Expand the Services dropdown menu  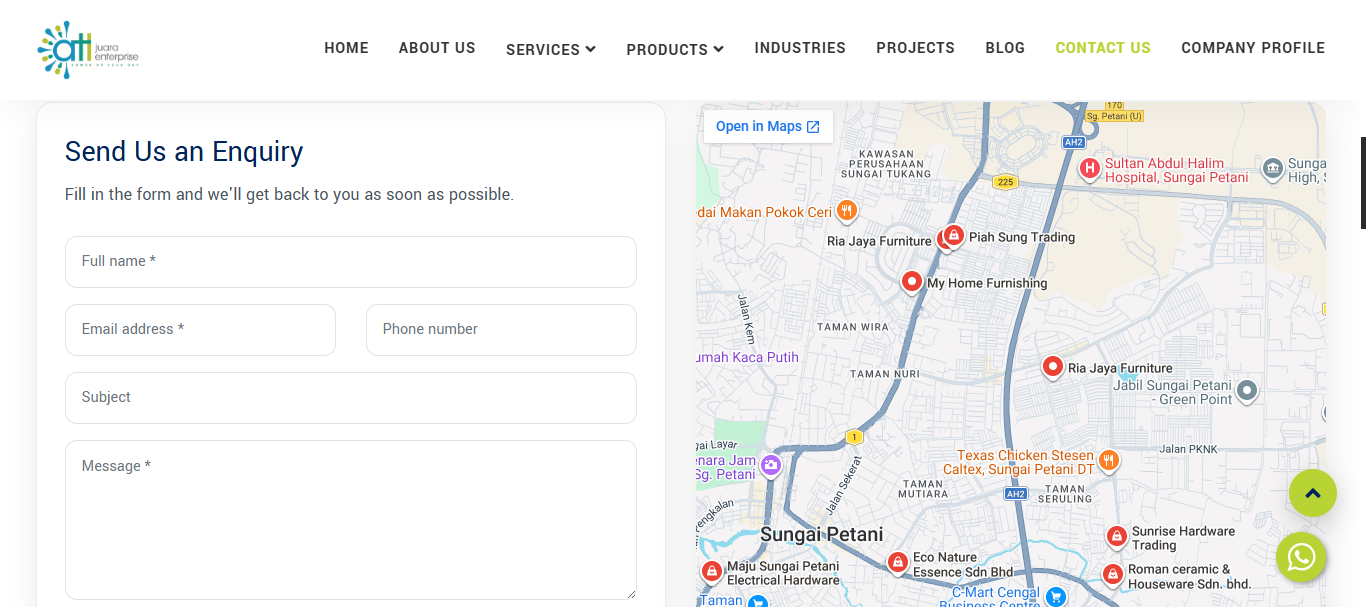551,49
